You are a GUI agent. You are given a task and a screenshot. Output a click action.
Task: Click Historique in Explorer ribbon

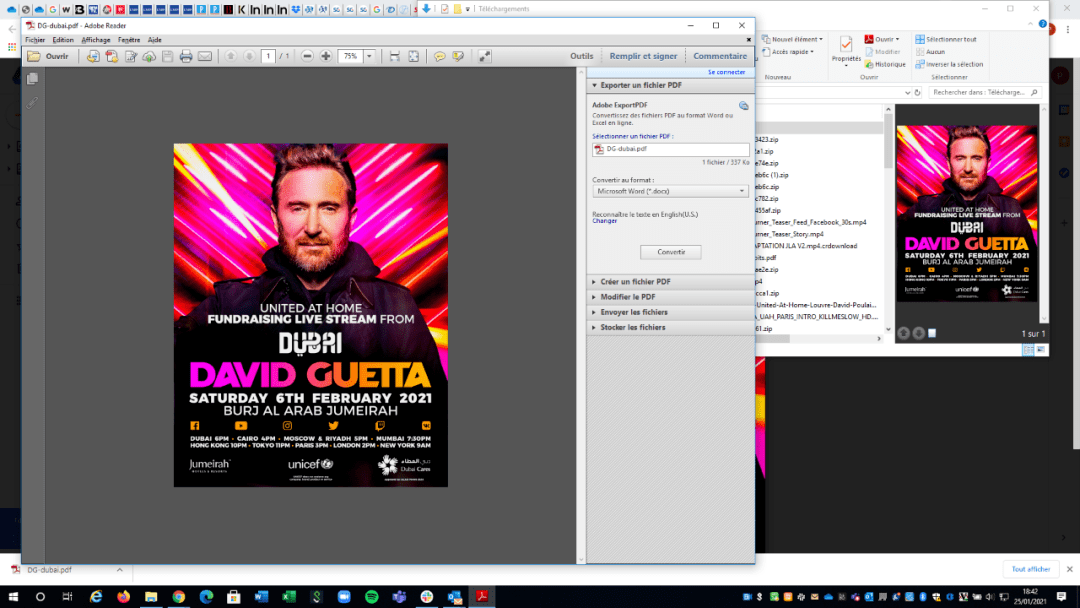point(886,64)
